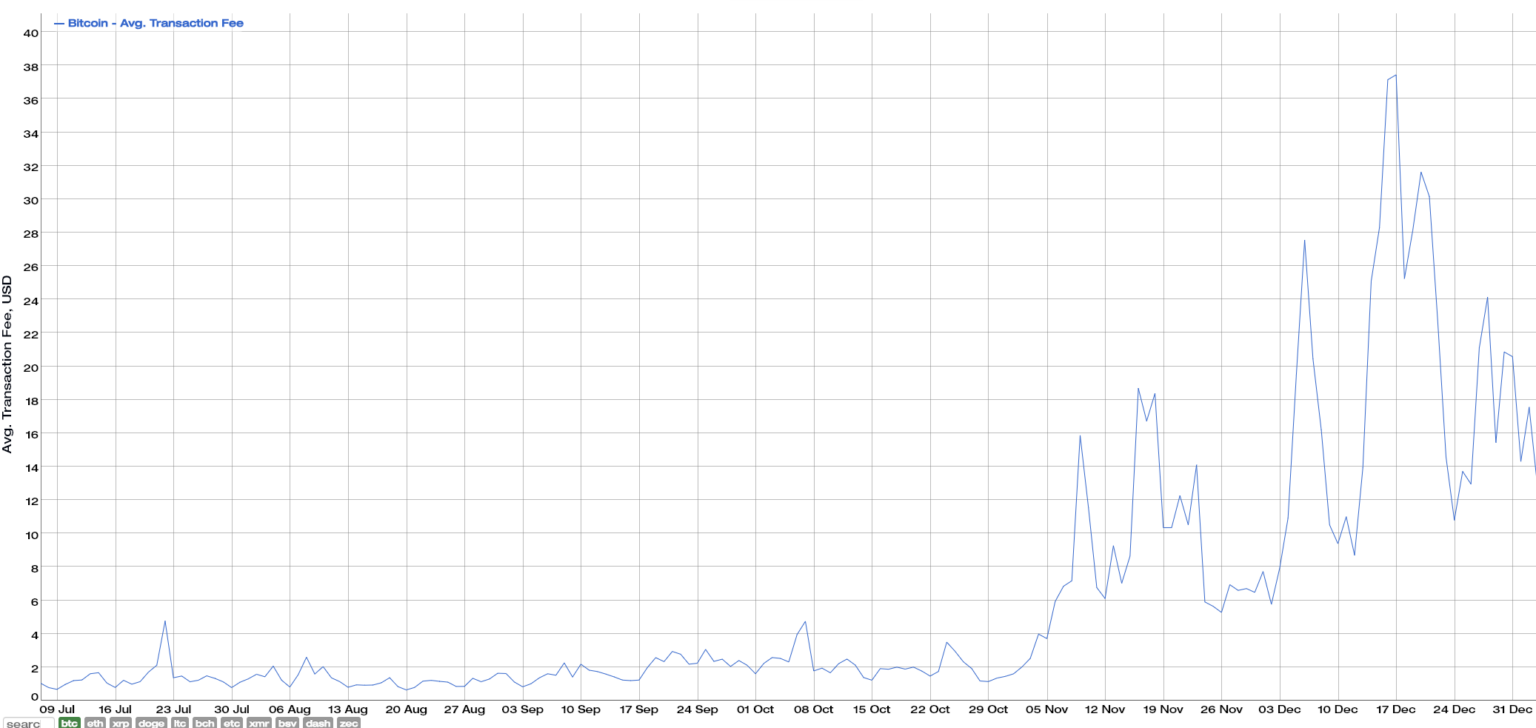The image size is (1536, 728).
Task: Click the highest fee peak near 17 Dec
Action: point(1395,75)
